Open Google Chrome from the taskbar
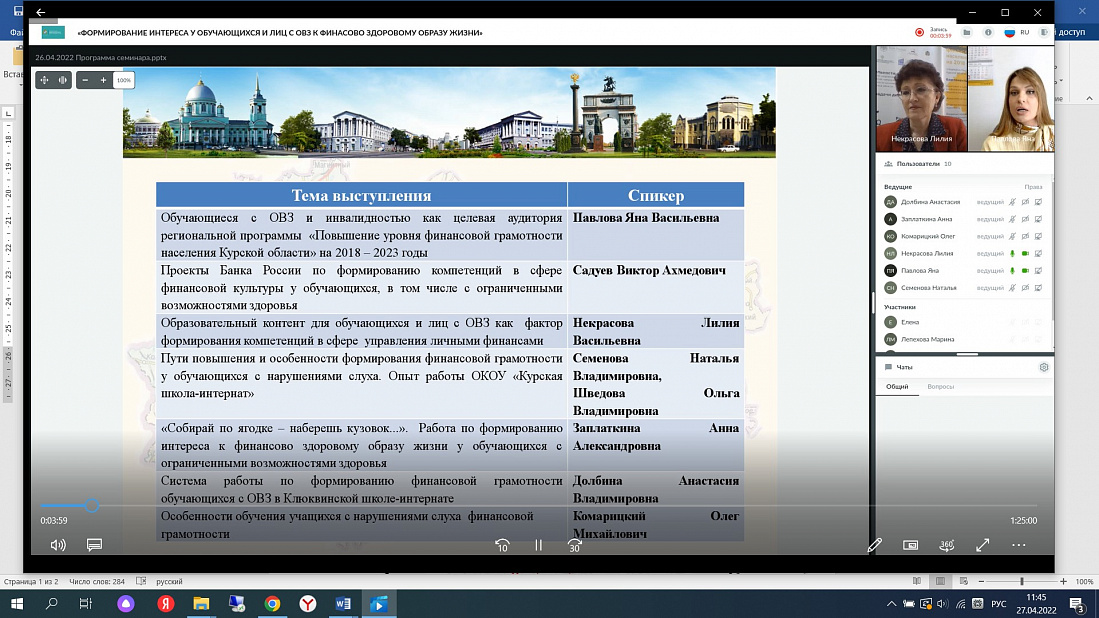Image resolution: width=1099 pixels, height=618 pixels. 273,603
